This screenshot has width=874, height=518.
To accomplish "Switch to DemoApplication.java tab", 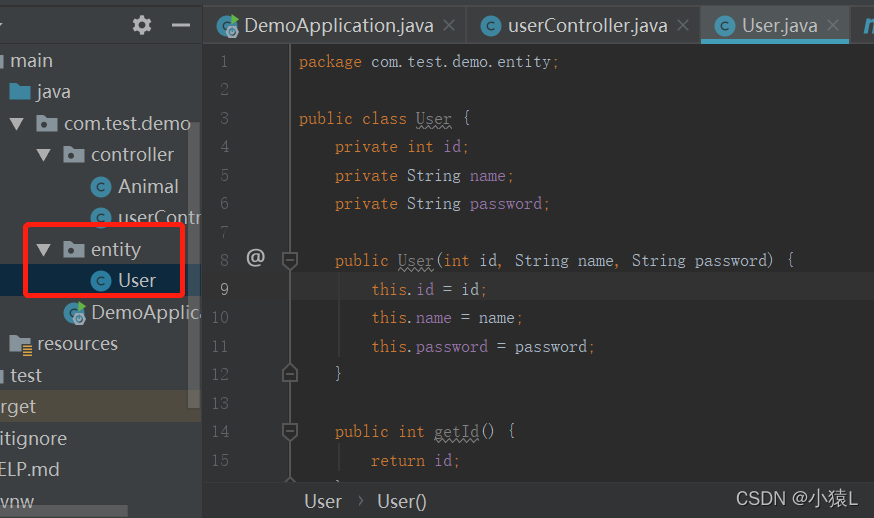I will pyautogui.click(x=338, y=26).
